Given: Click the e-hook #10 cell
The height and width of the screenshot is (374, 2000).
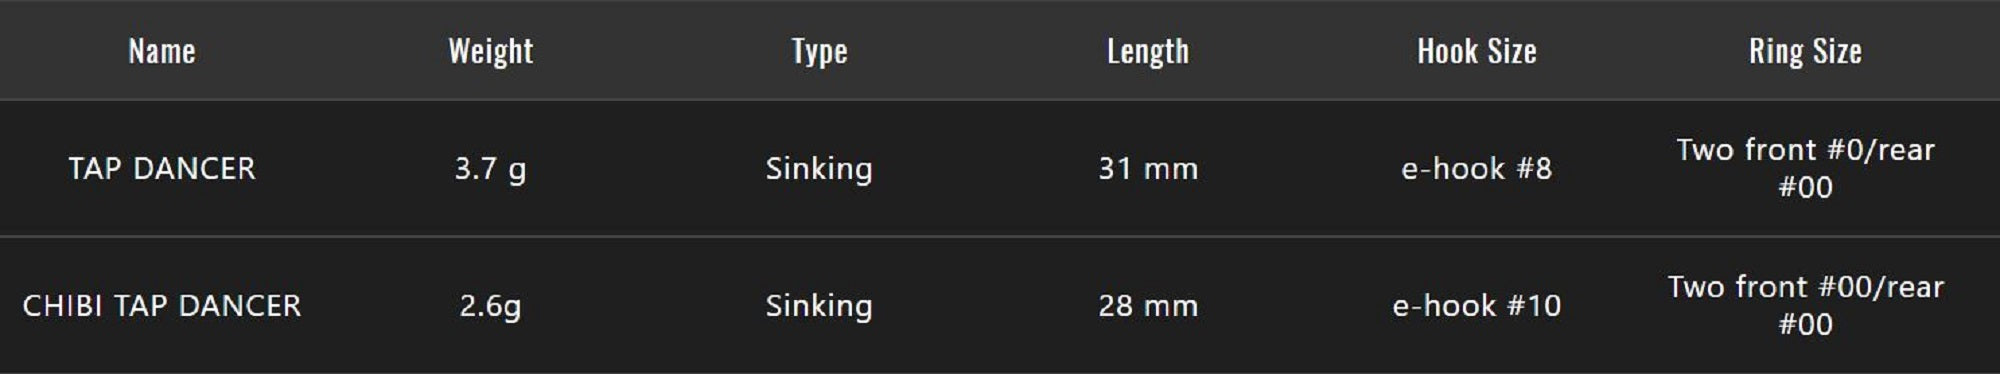Looking at the screenshot, I should point(1477,305).
